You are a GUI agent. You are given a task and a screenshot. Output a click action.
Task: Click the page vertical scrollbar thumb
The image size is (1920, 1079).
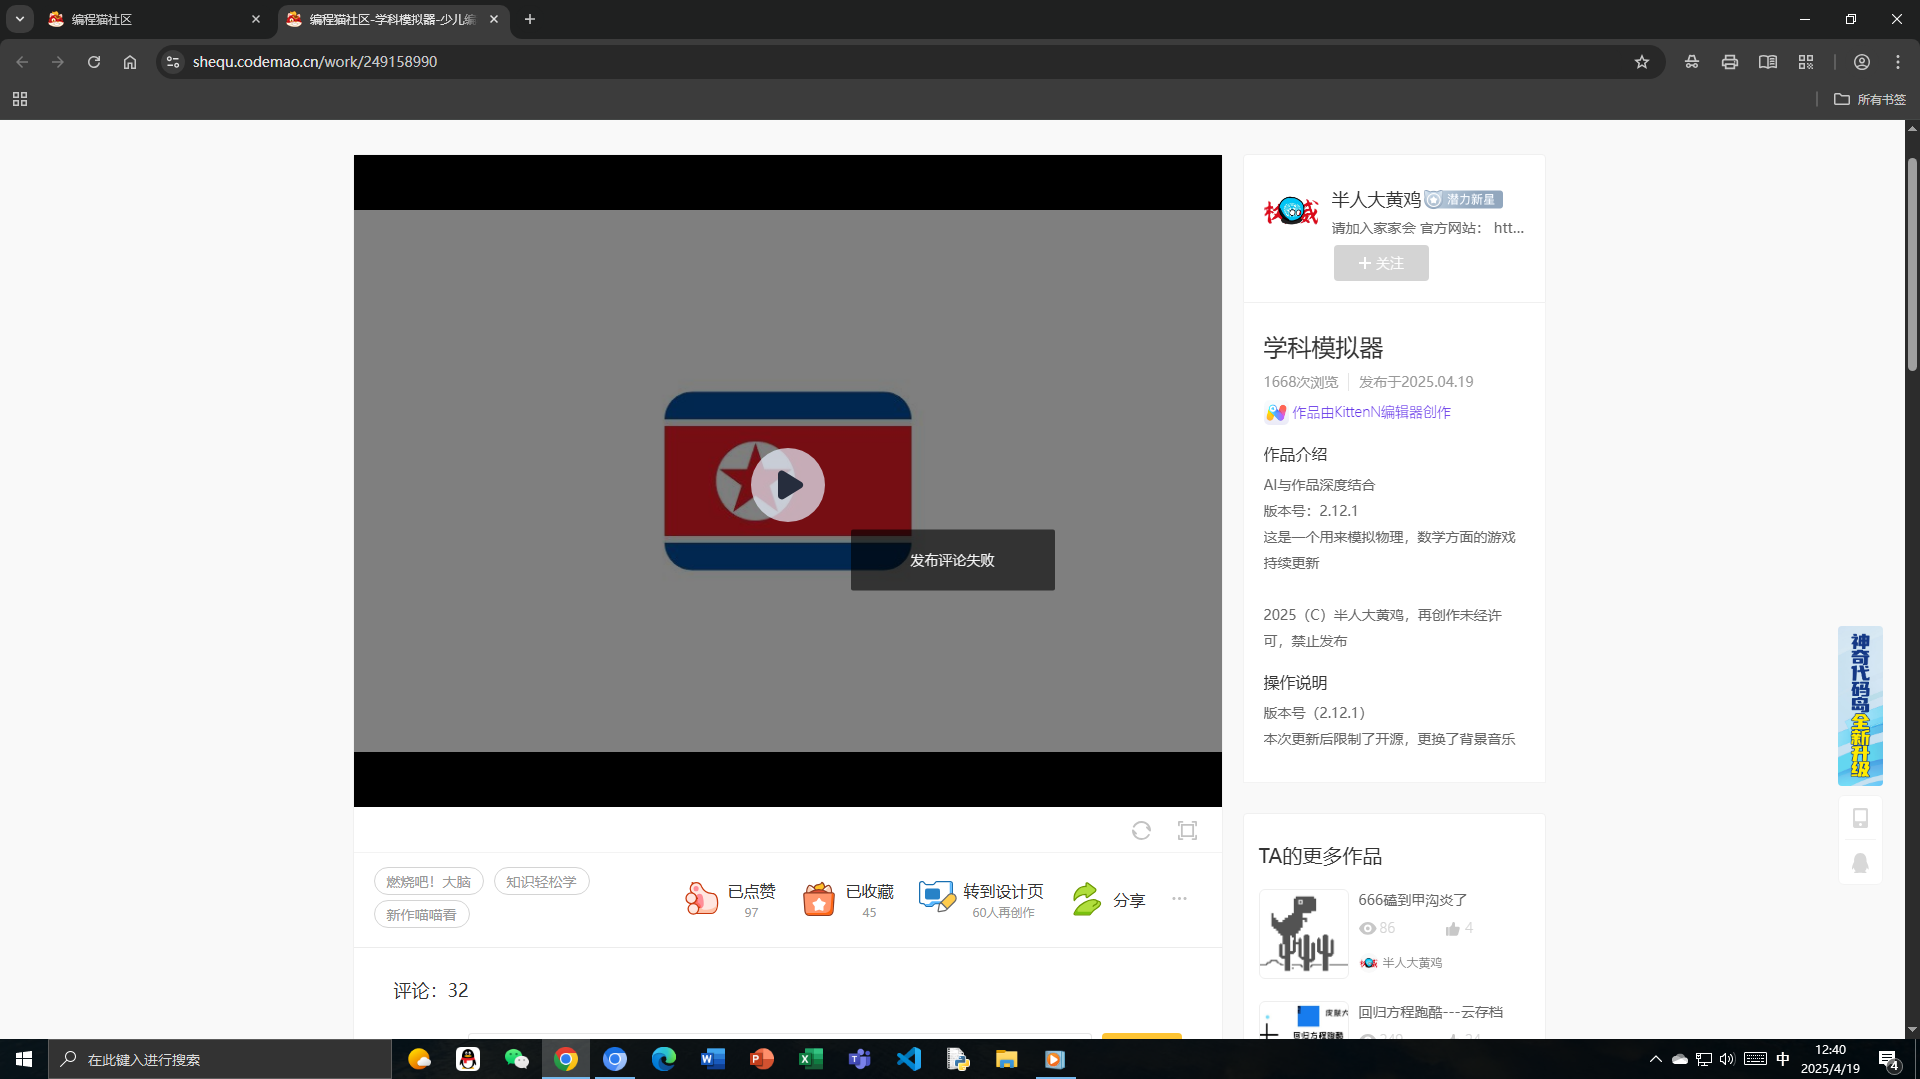pos(1912,264)
